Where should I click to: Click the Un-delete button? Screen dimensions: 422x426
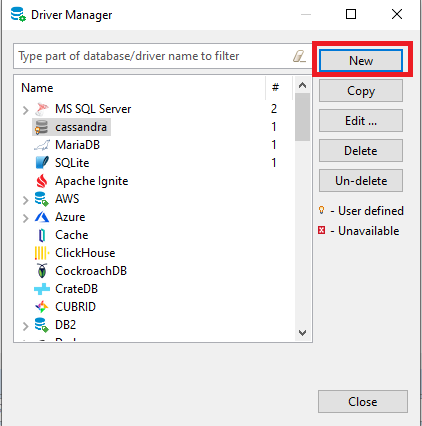(361, 181)
